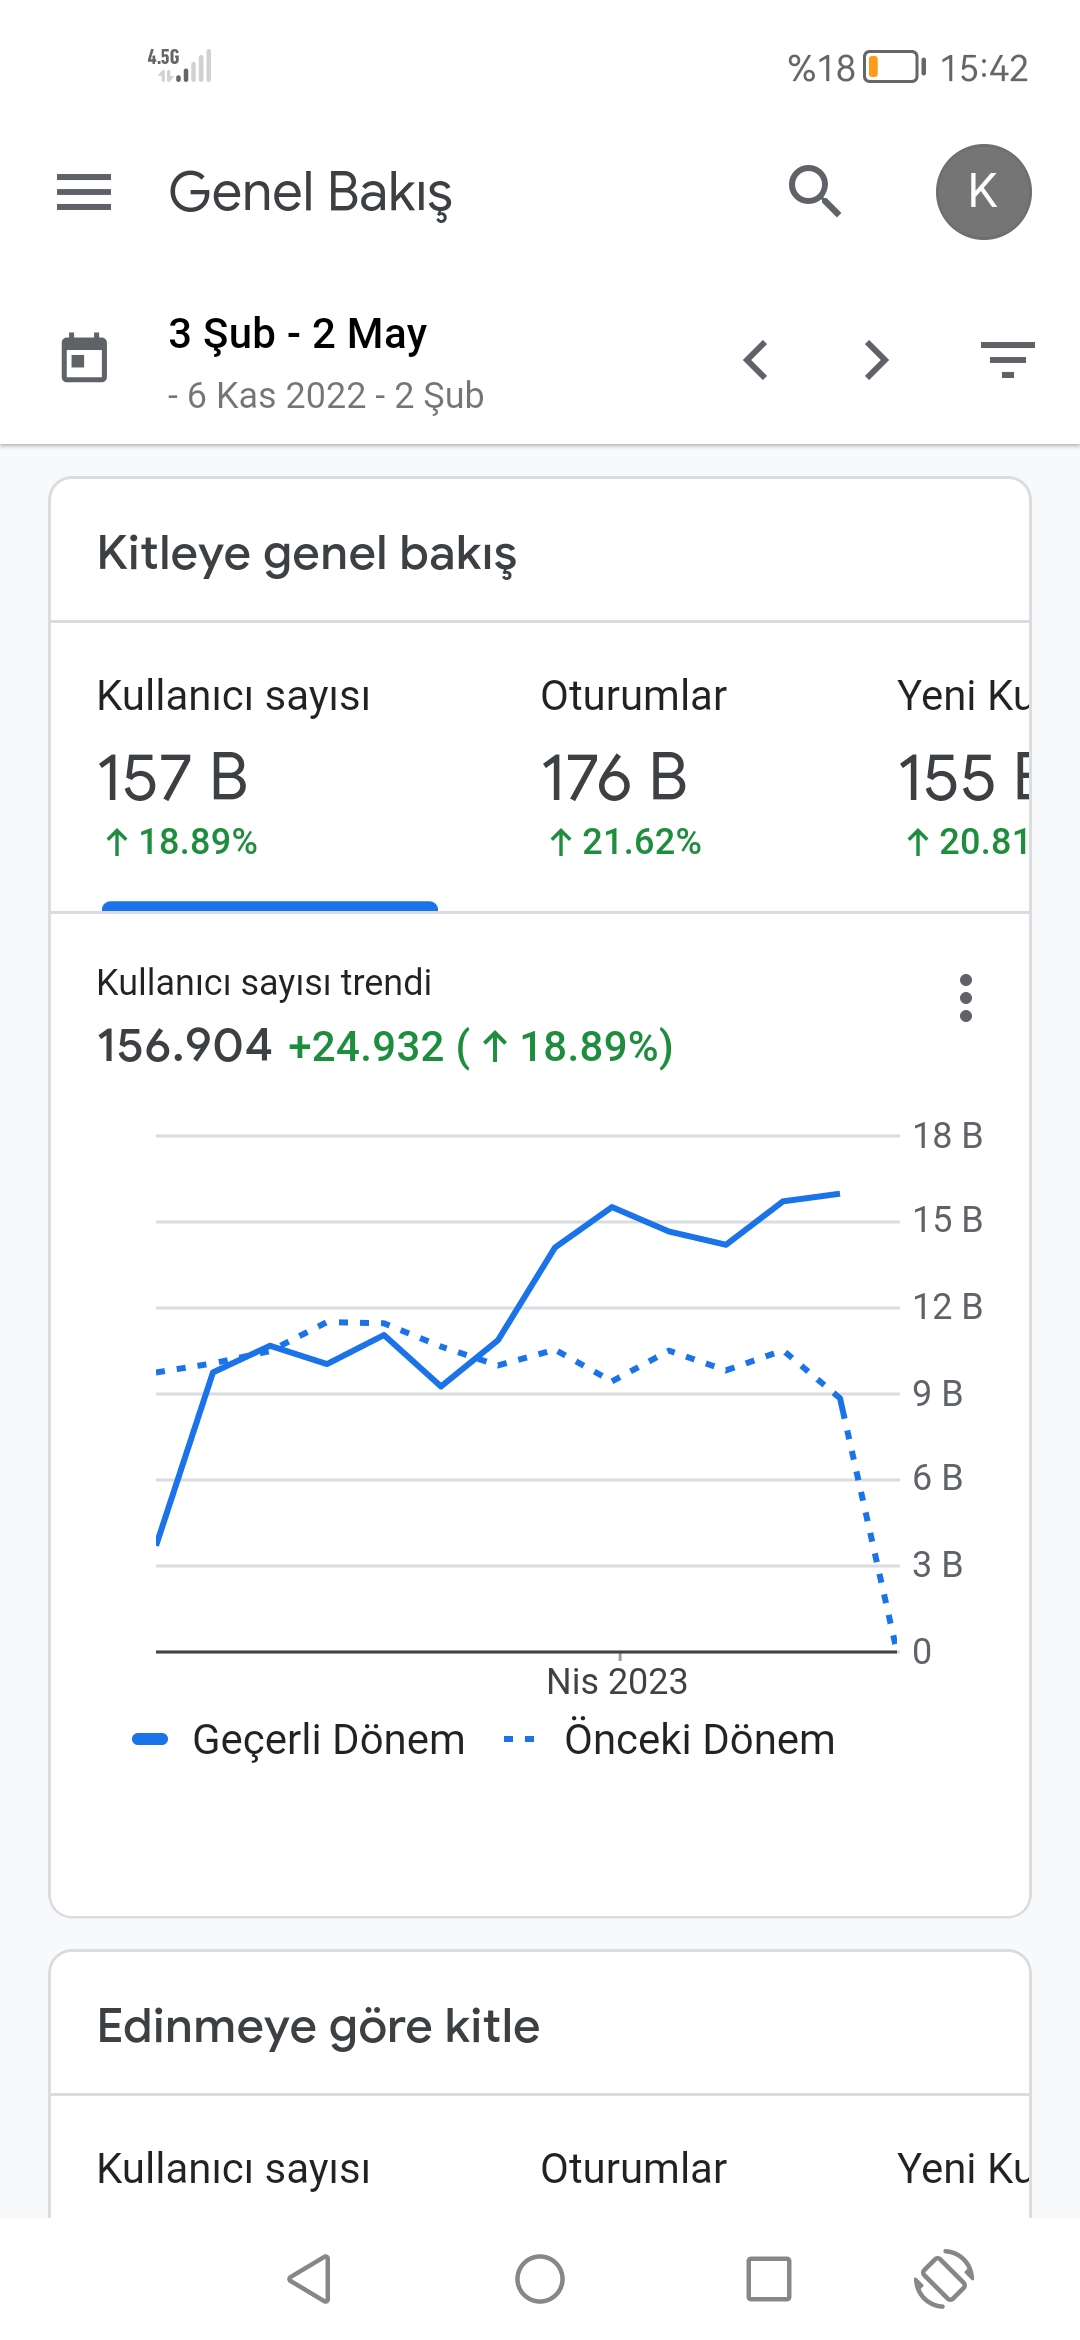Go to next date range arrow
1080x2340 pixels.
pyautogui.click(x=876, y=360)
